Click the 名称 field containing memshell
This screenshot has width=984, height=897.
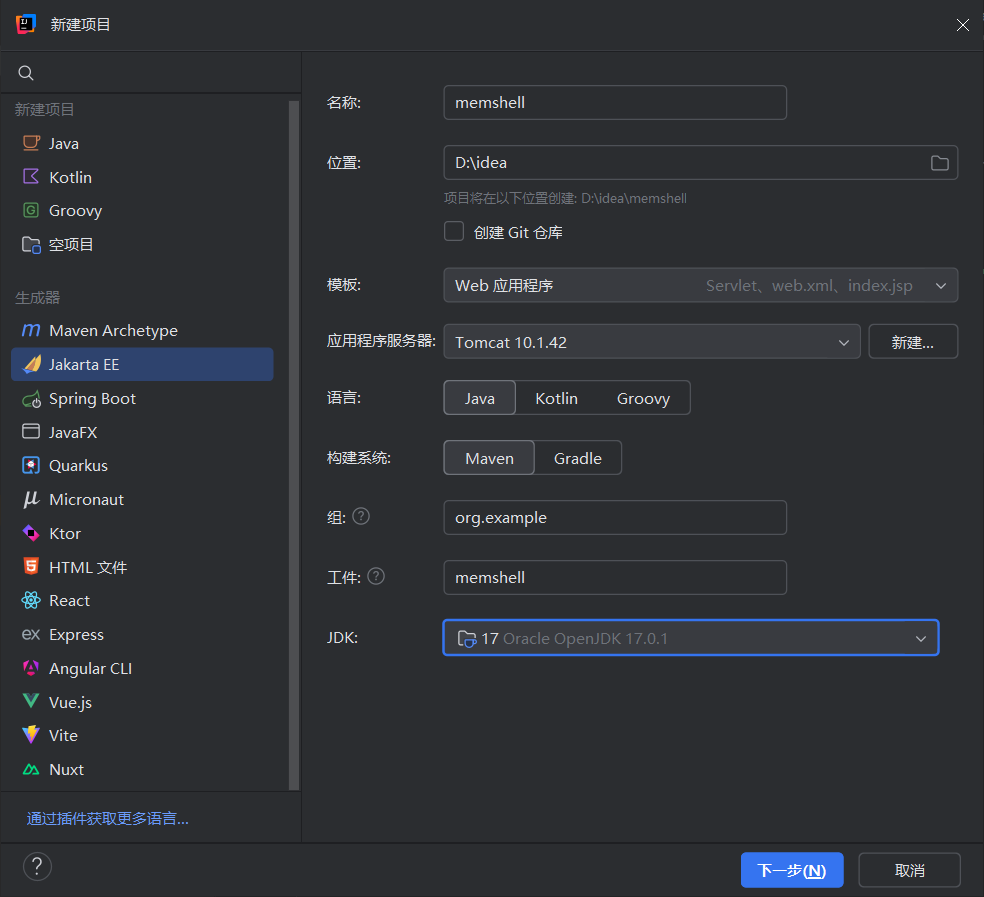614,103
